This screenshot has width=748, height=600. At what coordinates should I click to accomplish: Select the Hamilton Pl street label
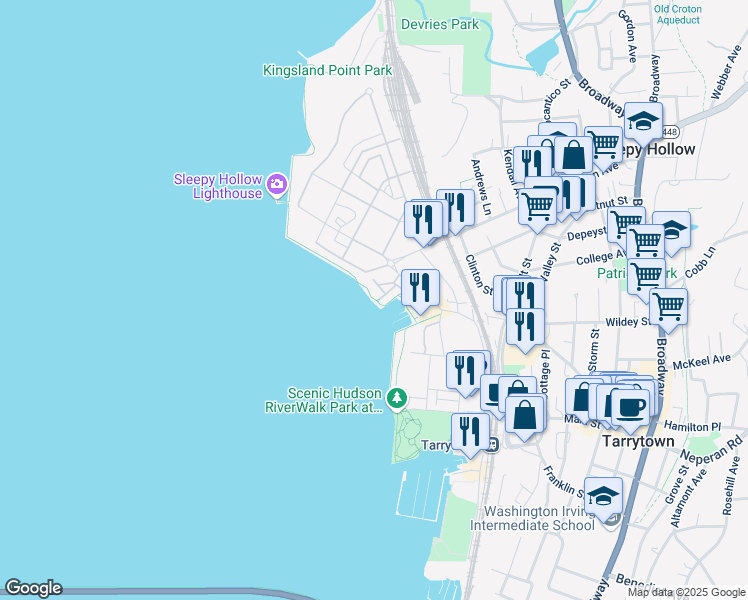(693, 426)
